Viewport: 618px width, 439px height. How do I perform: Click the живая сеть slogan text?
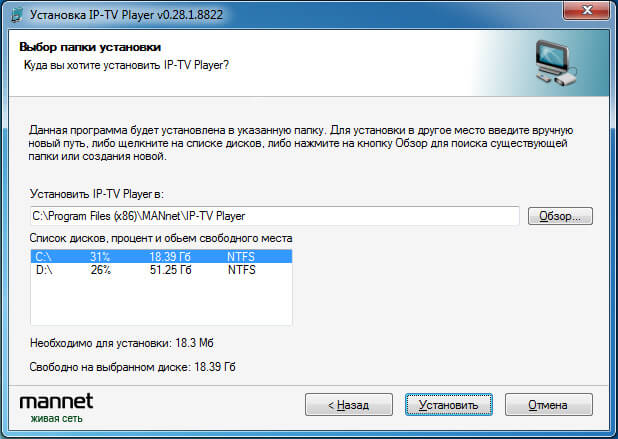56,419
